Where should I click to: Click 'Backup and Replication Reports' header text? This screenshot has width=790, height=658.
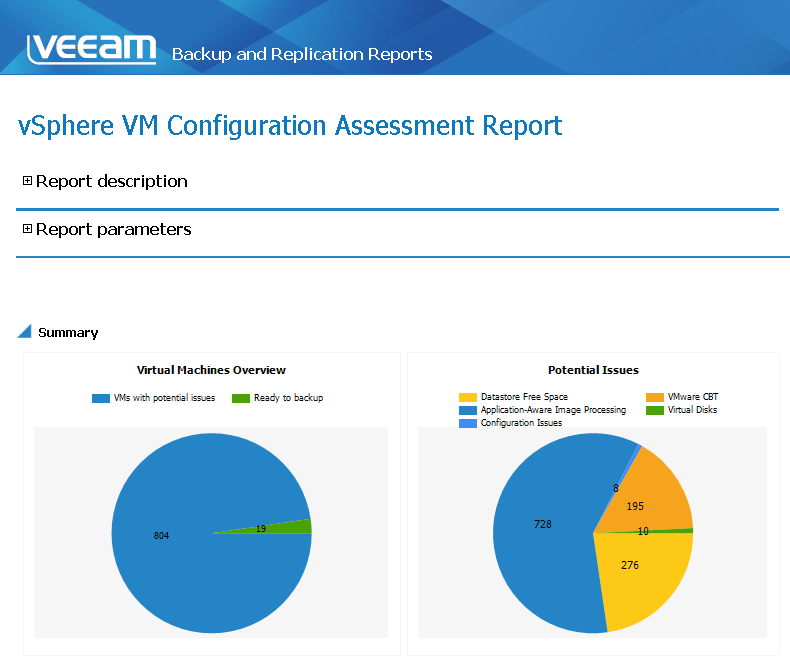tap(302, 54)
